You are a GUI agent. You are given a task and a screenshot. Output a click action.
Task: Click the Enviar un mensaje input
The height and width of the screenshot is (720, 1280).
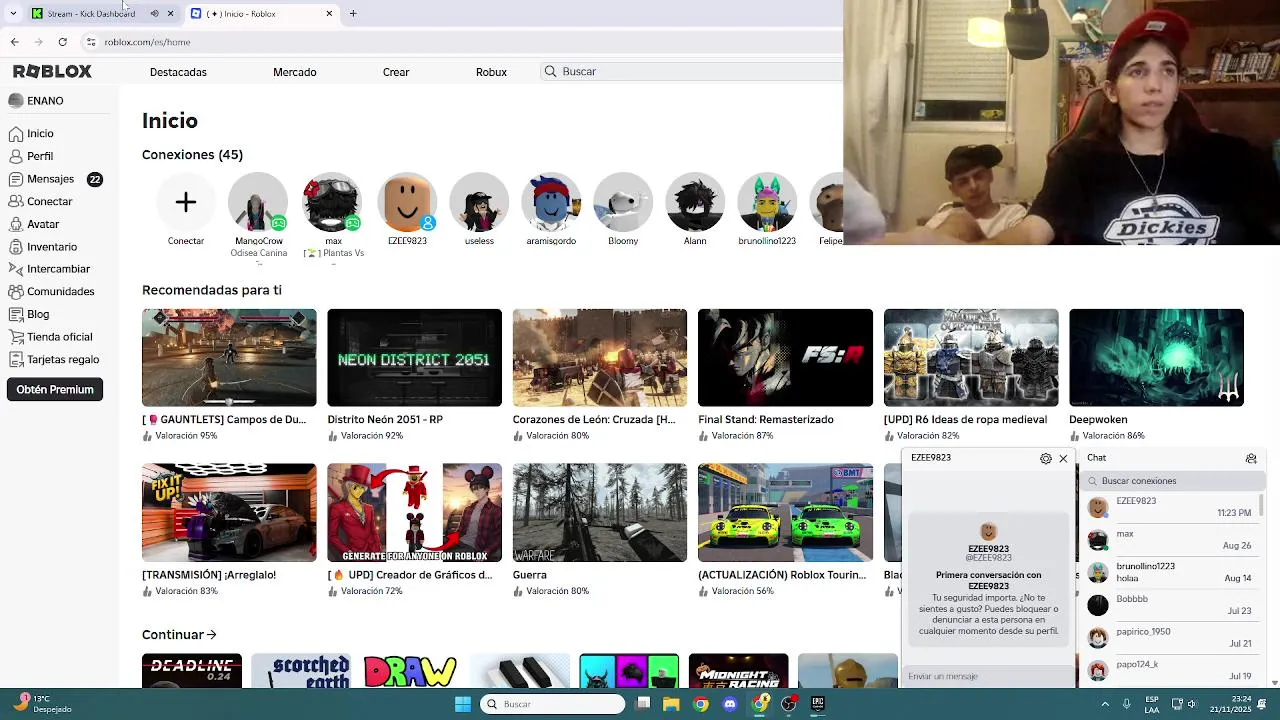coord(988,677)
